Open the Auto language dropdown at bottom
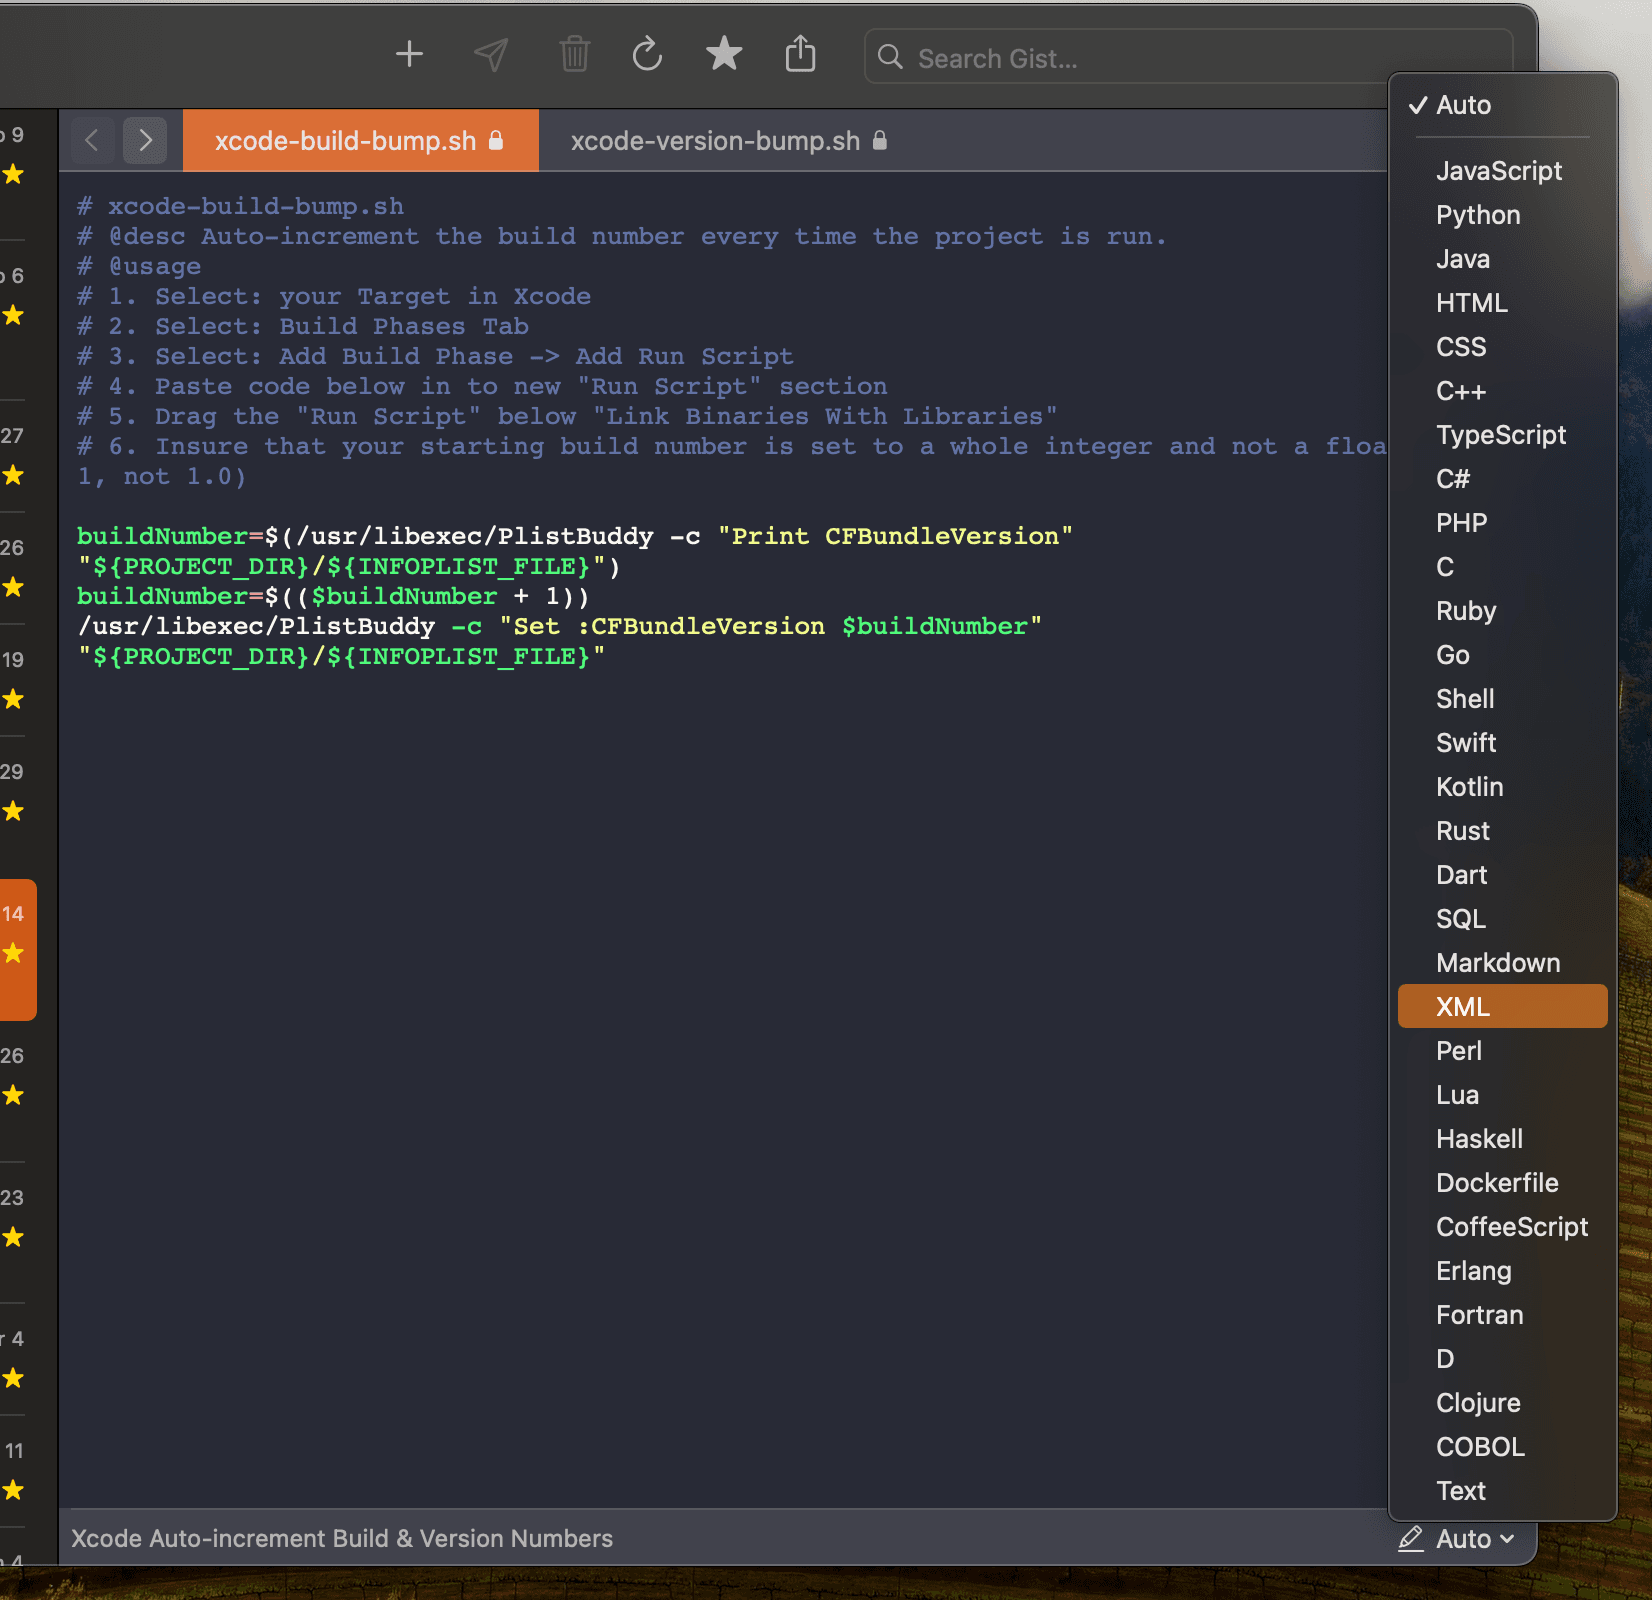The image size is (1652, 1600). pyautogui.click(x=1475, y=1539)
